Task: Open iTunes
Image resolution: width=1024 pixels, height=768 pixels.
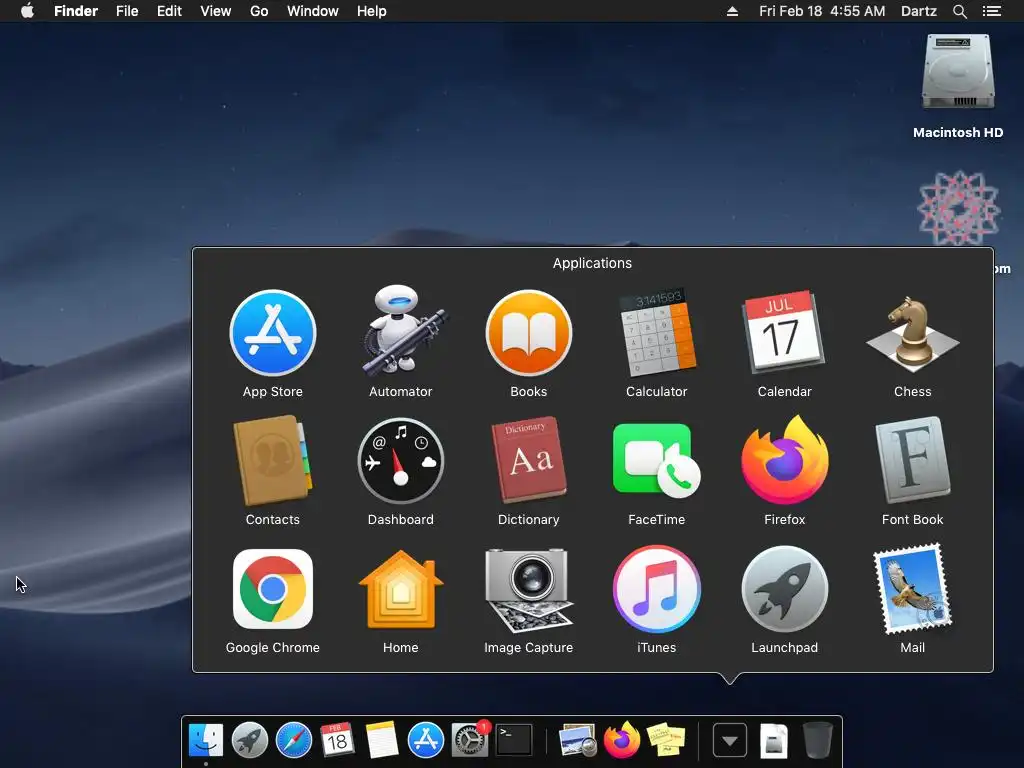Action: coord(656,589)
